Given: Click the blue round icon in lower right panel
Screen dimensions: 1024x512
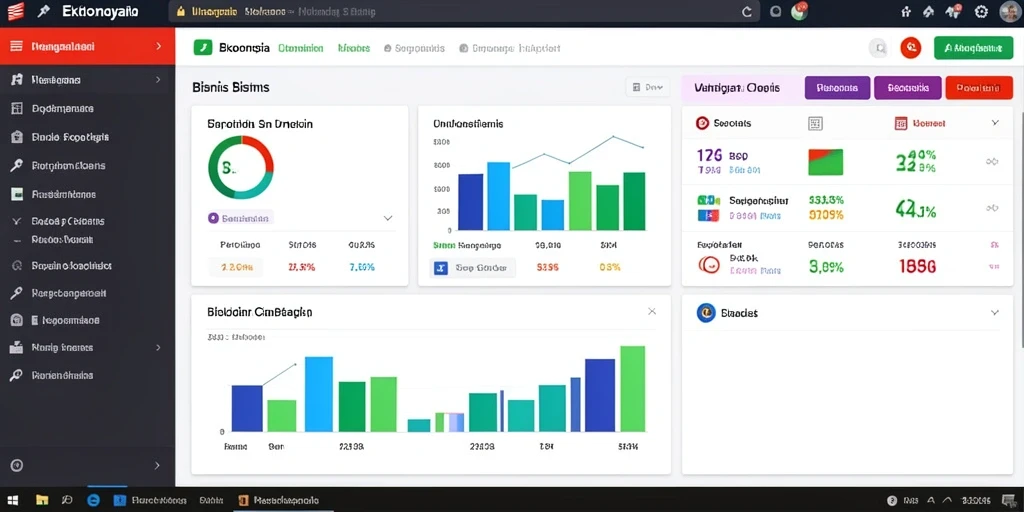Looking at the screenshot, I should [706, 313].
